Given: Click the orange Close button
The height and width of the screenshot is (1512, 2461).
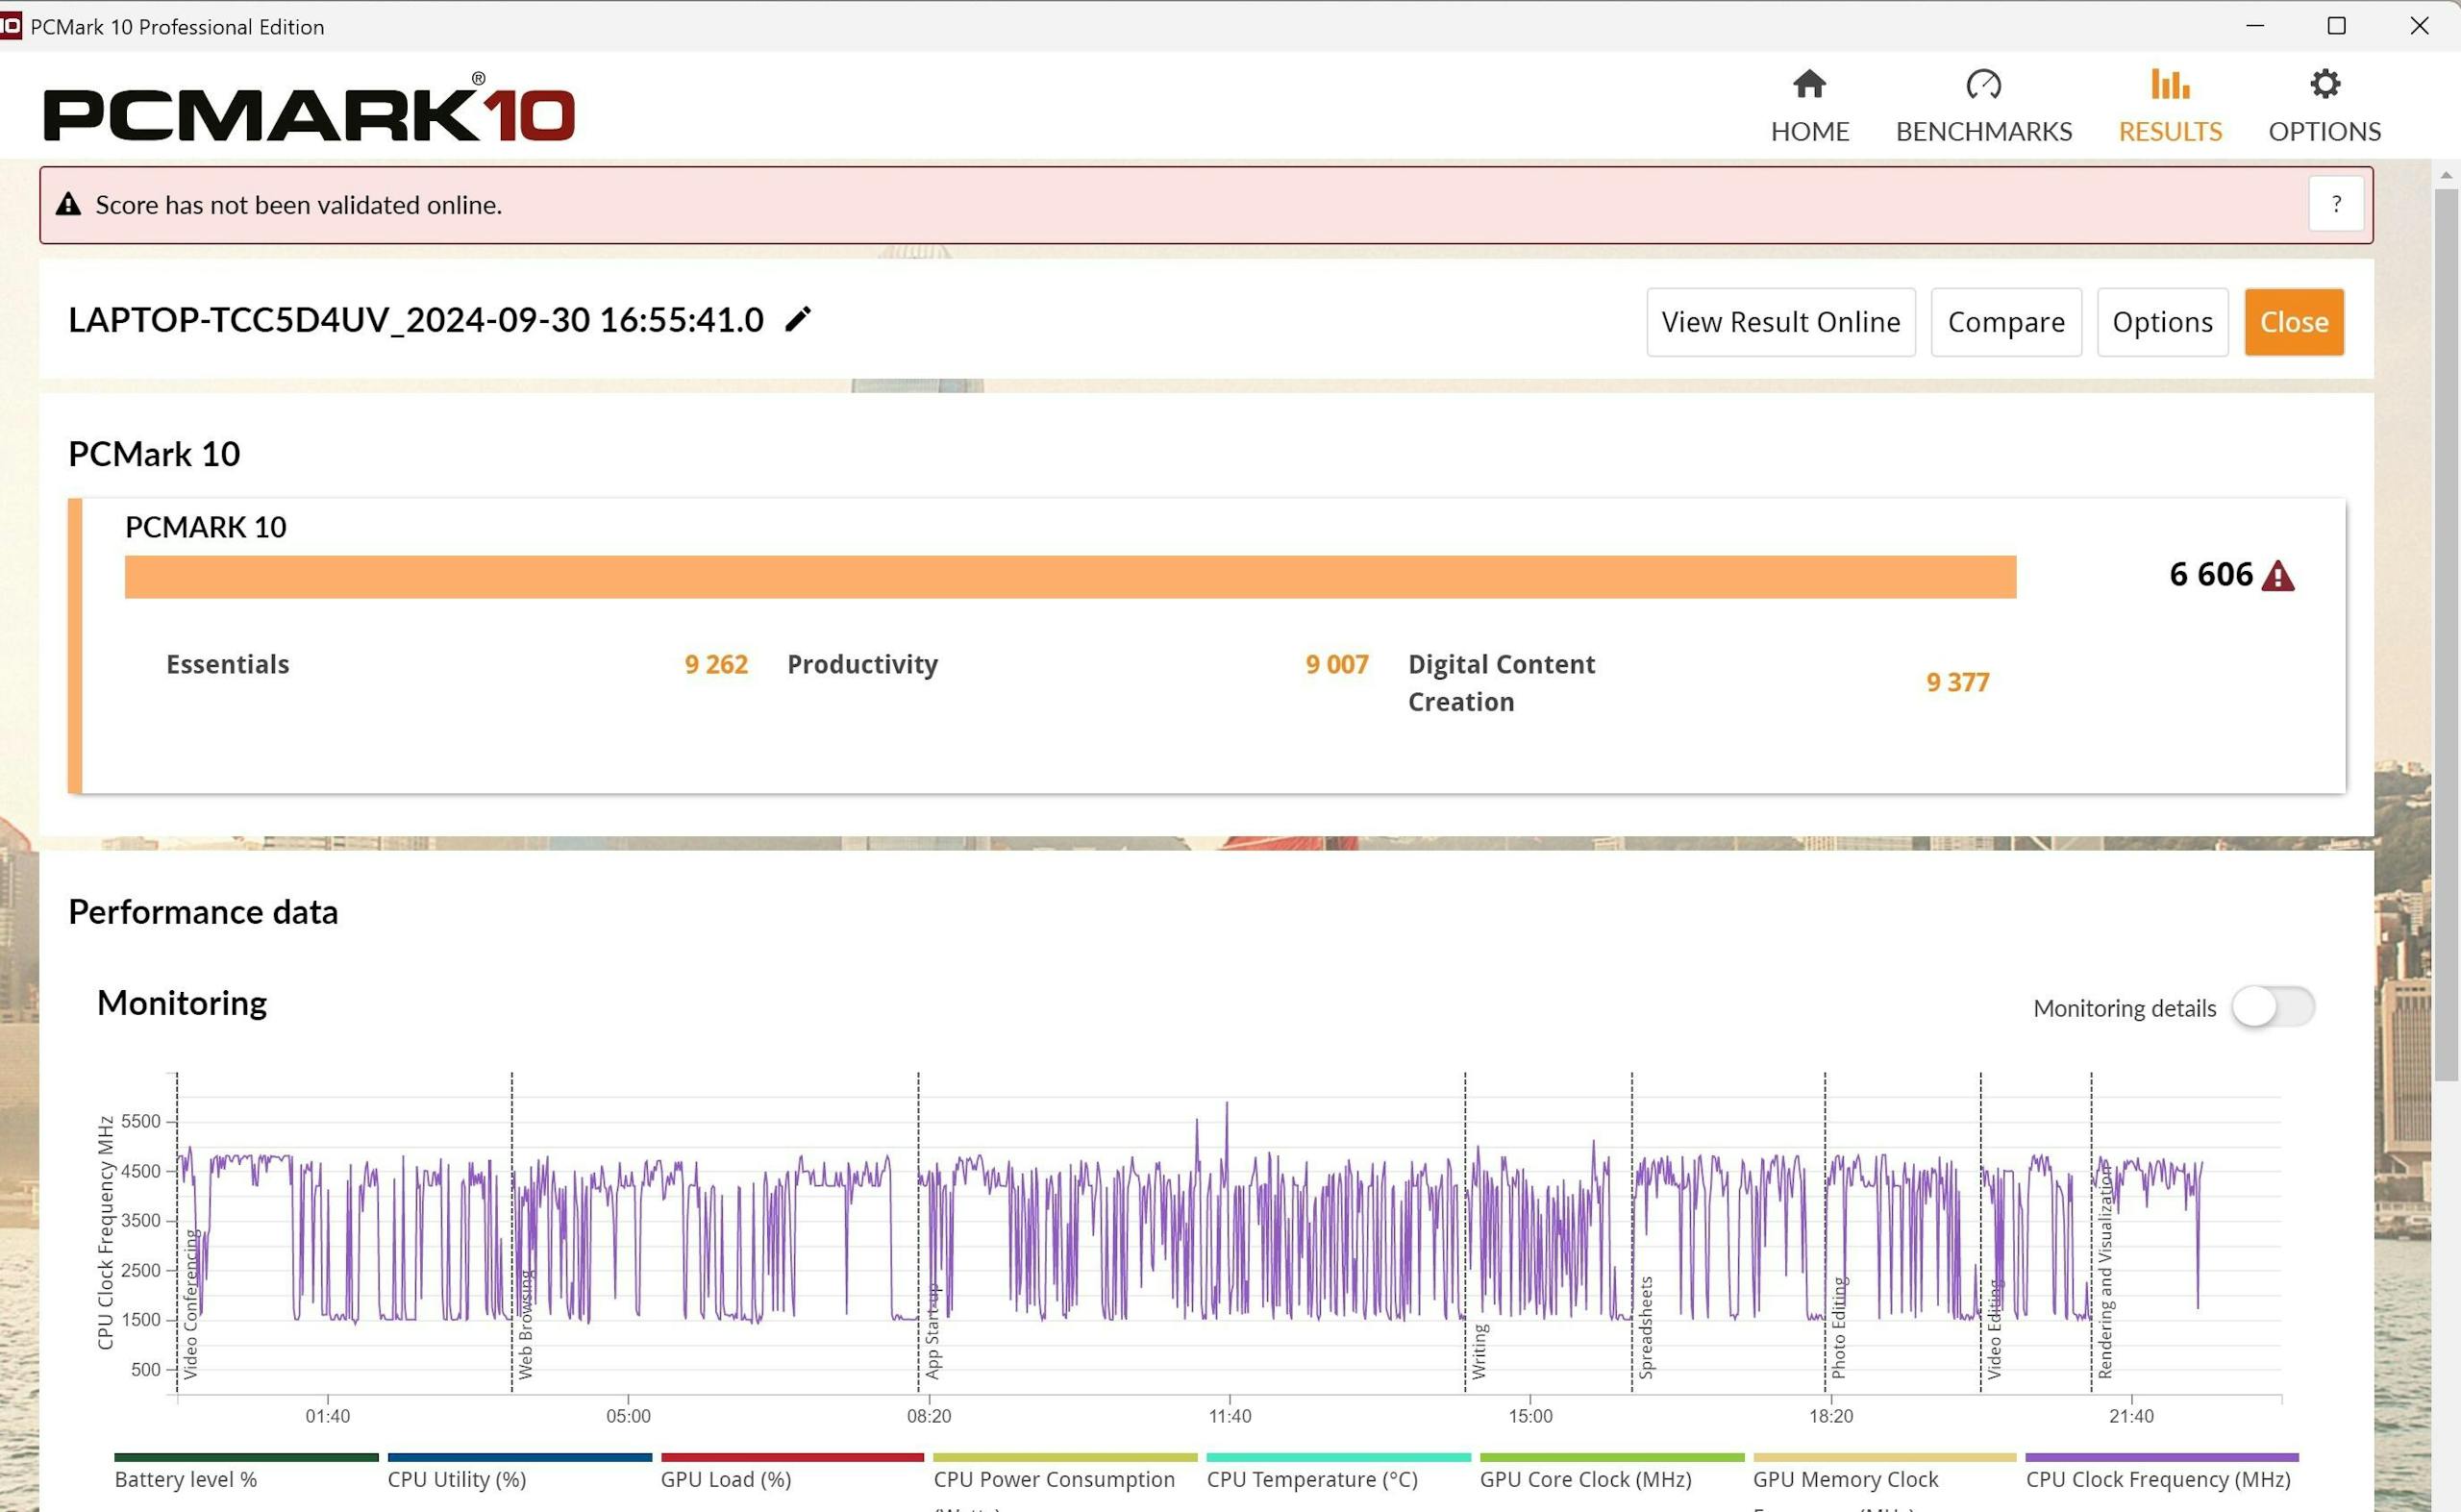Looking at the screenshot, I should pos(2293,322).
